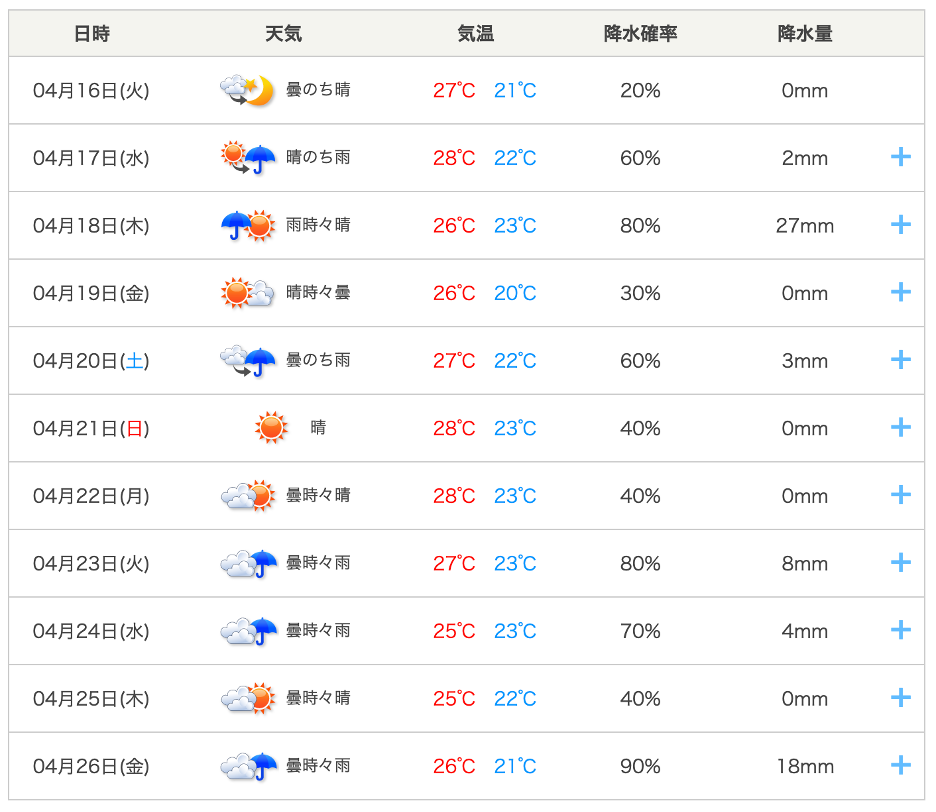Expand the 04月26日 forecast plus icon
The width and height of the screenshot is (936, 812).
[901, 765]
